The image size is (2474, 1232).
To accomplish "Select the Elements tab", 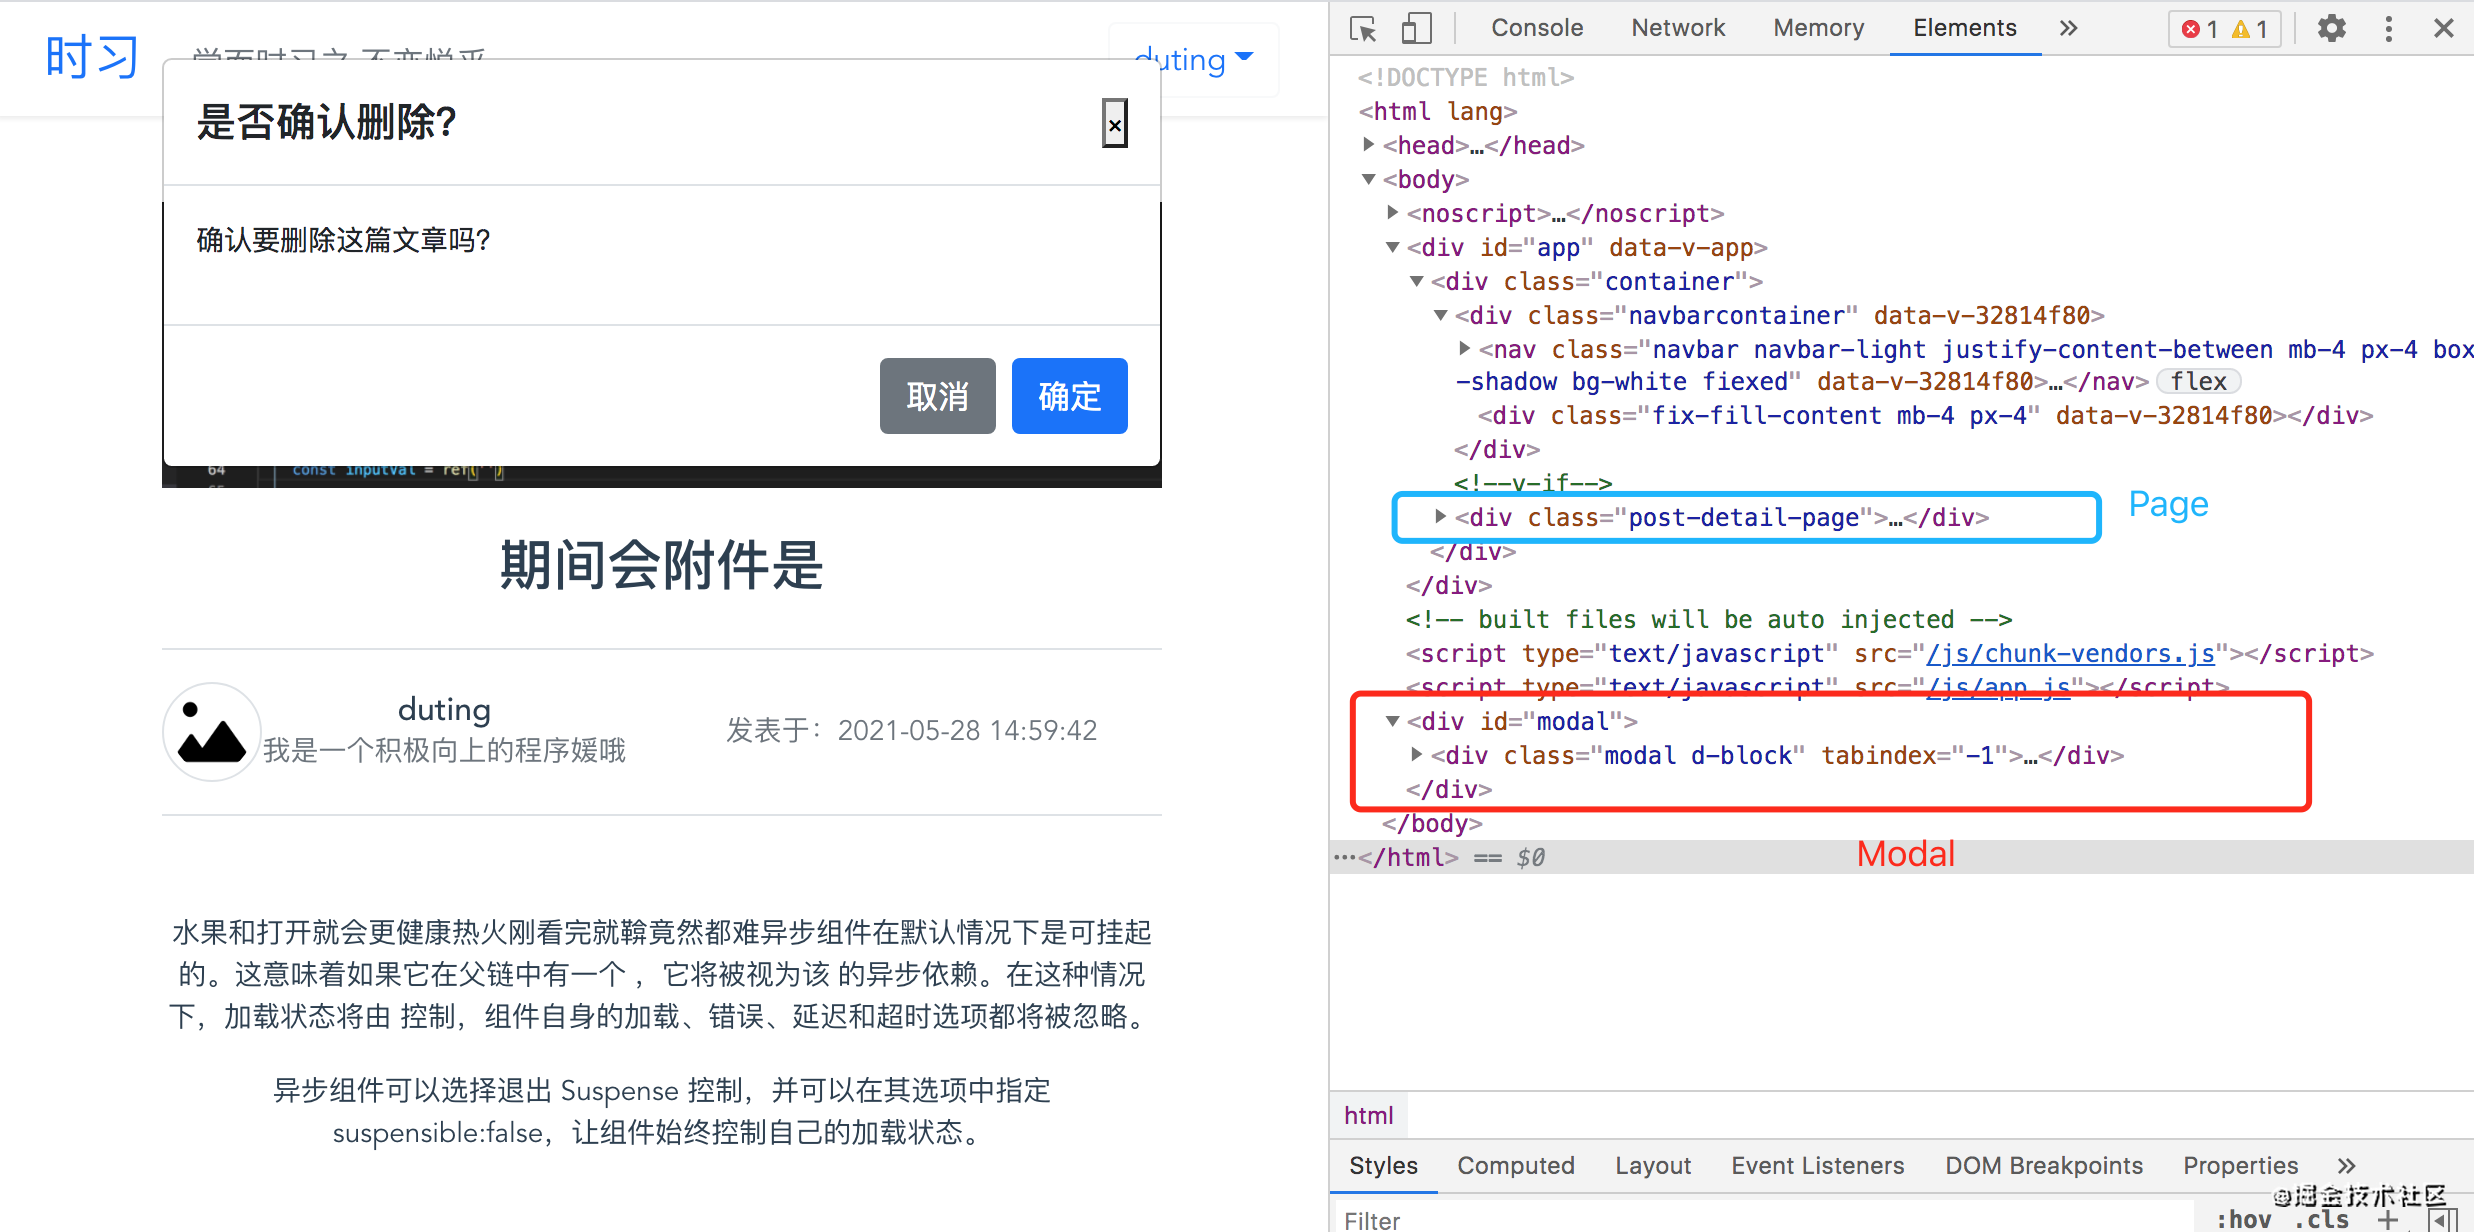I will click(1965, 28).
